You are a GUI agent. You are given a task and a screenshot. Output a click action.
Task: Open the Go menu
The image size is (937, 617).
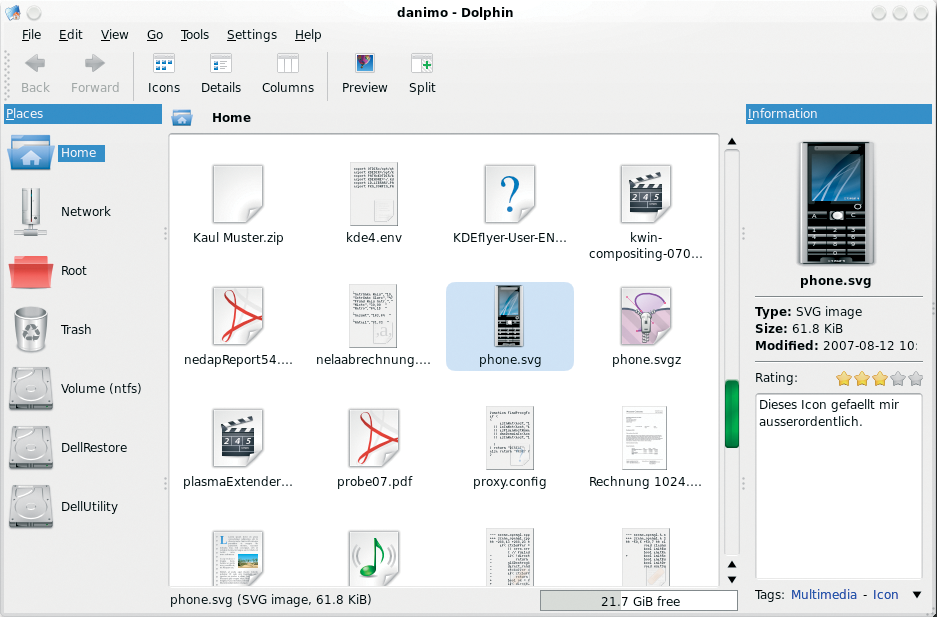(x=155, y=35)
